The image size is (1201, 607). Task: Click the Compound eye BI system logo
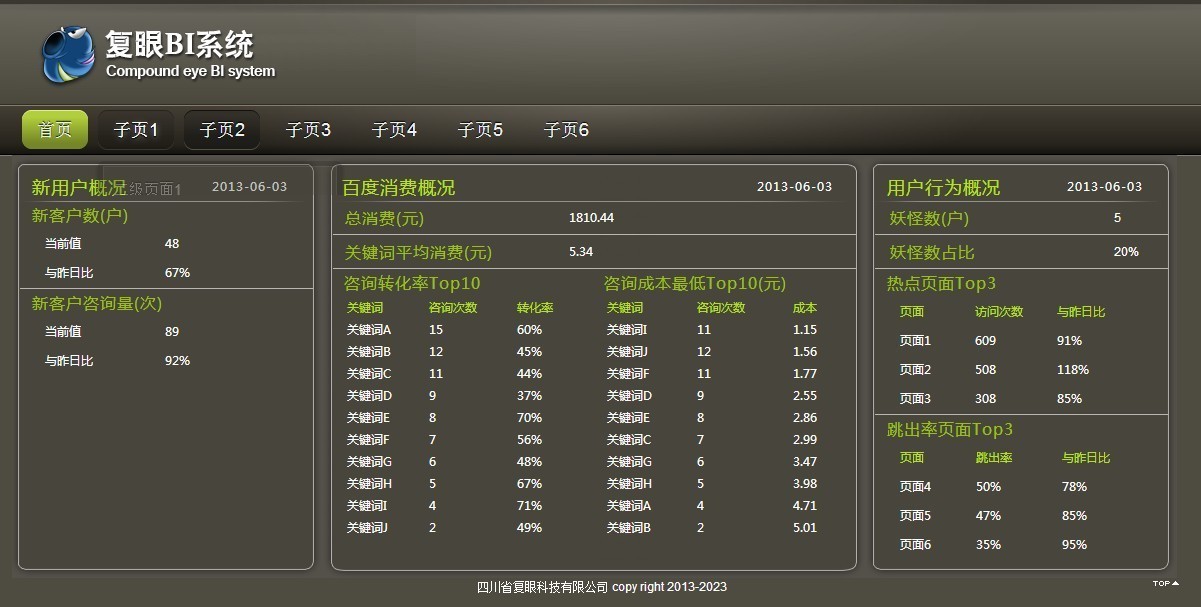click(68, 55)
